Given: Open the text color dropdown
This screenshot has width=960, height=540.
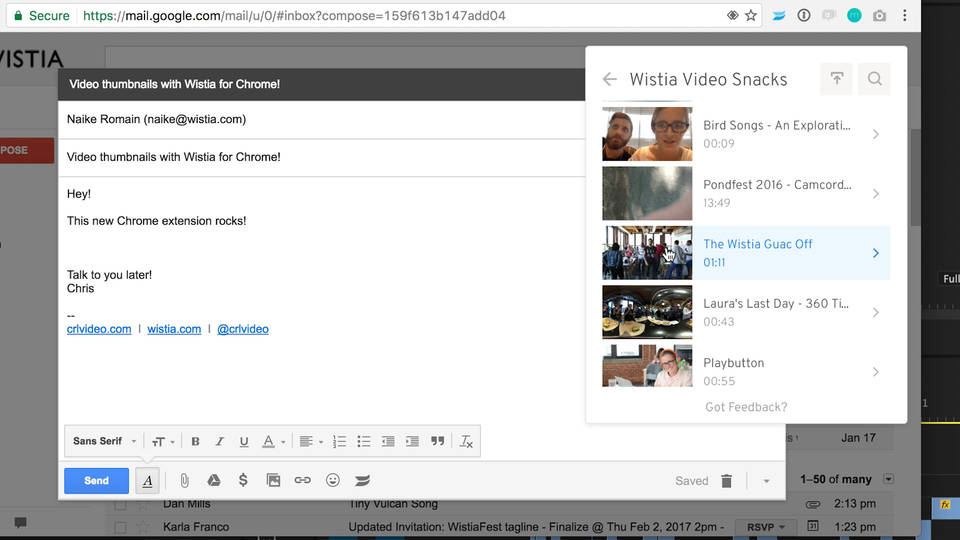Looking at the screenshot, I should click(x=273, y=441).
